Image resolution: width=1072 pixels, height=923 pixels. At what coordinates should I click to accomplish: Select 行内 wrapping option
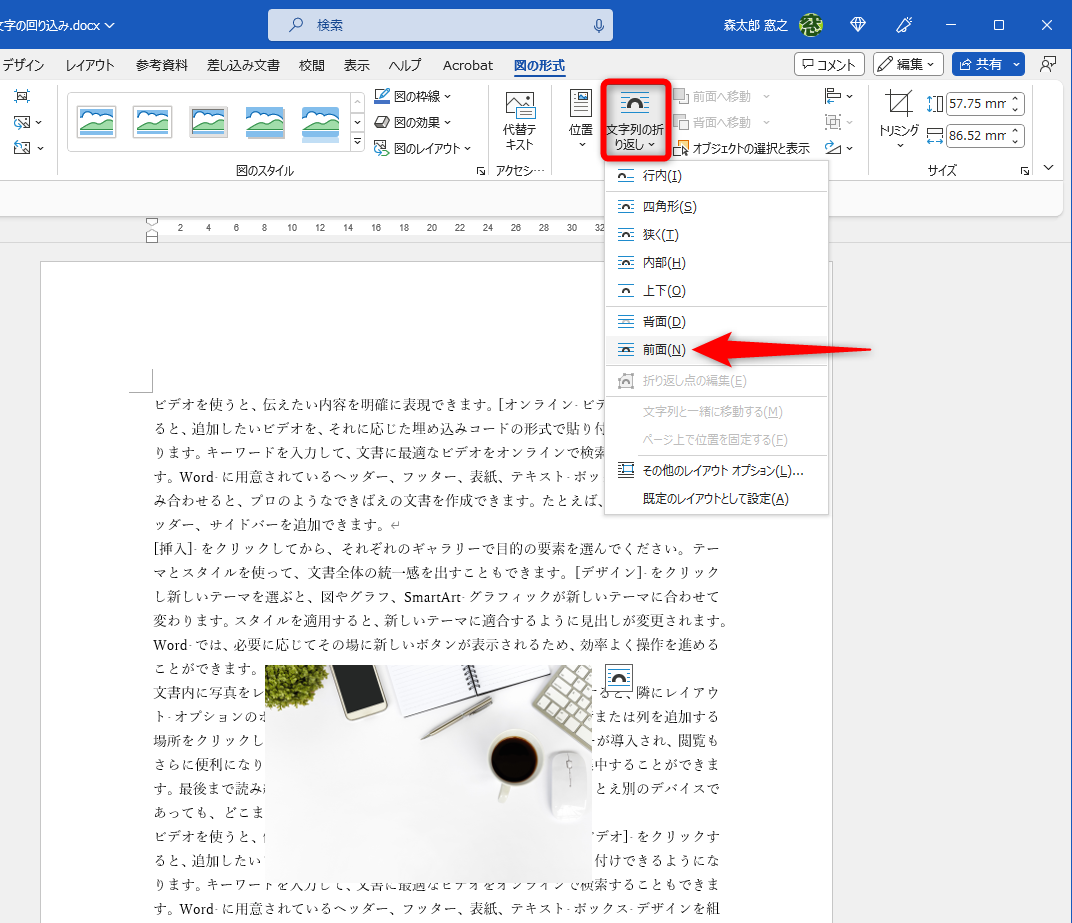tap(663, 177)
